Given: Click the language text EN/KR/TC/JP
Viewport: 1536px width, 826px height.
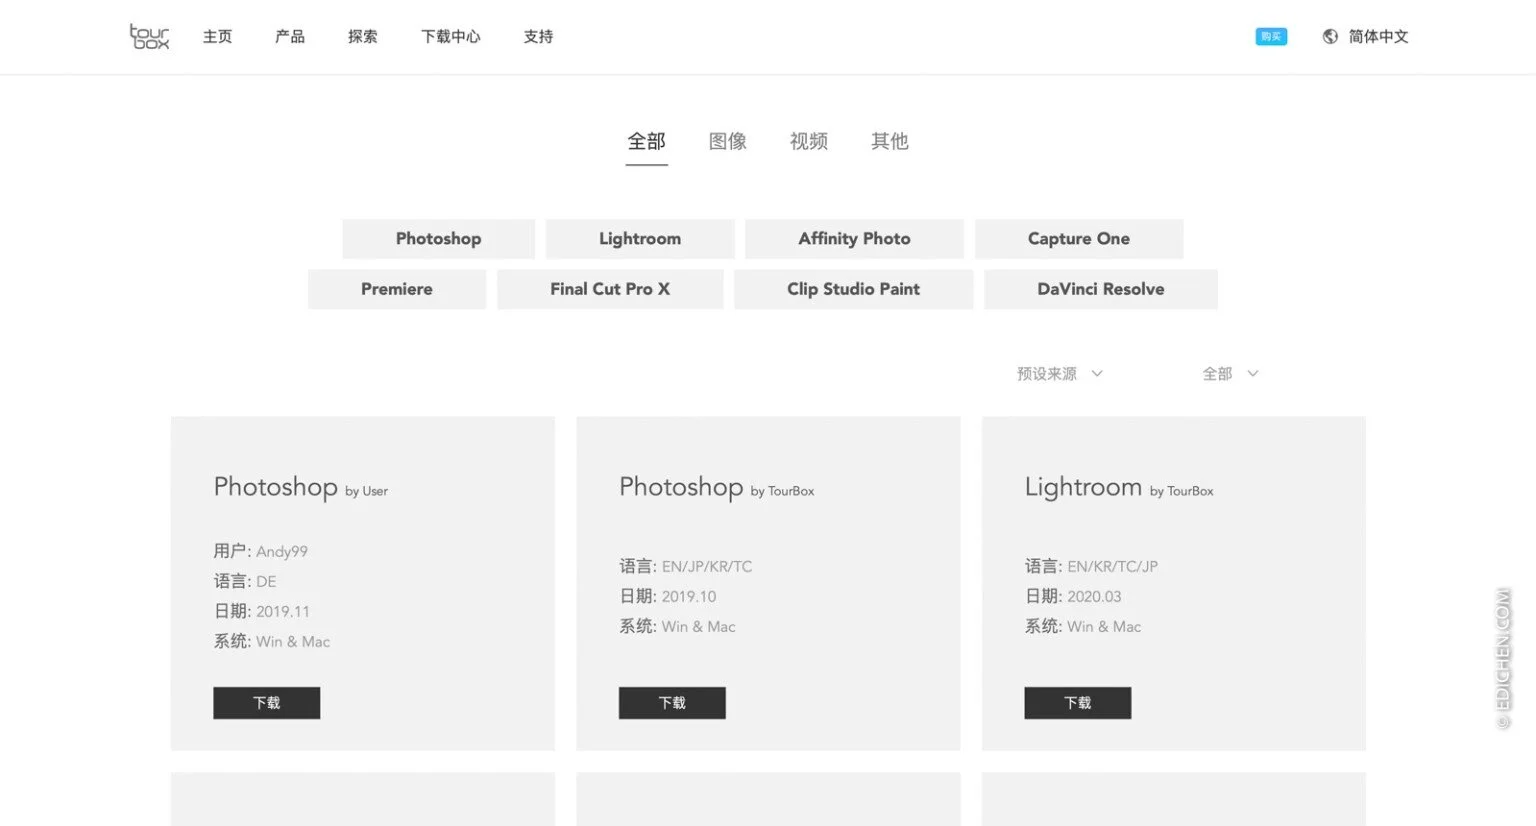Looking at the screenshot, I should (1112, 567).
